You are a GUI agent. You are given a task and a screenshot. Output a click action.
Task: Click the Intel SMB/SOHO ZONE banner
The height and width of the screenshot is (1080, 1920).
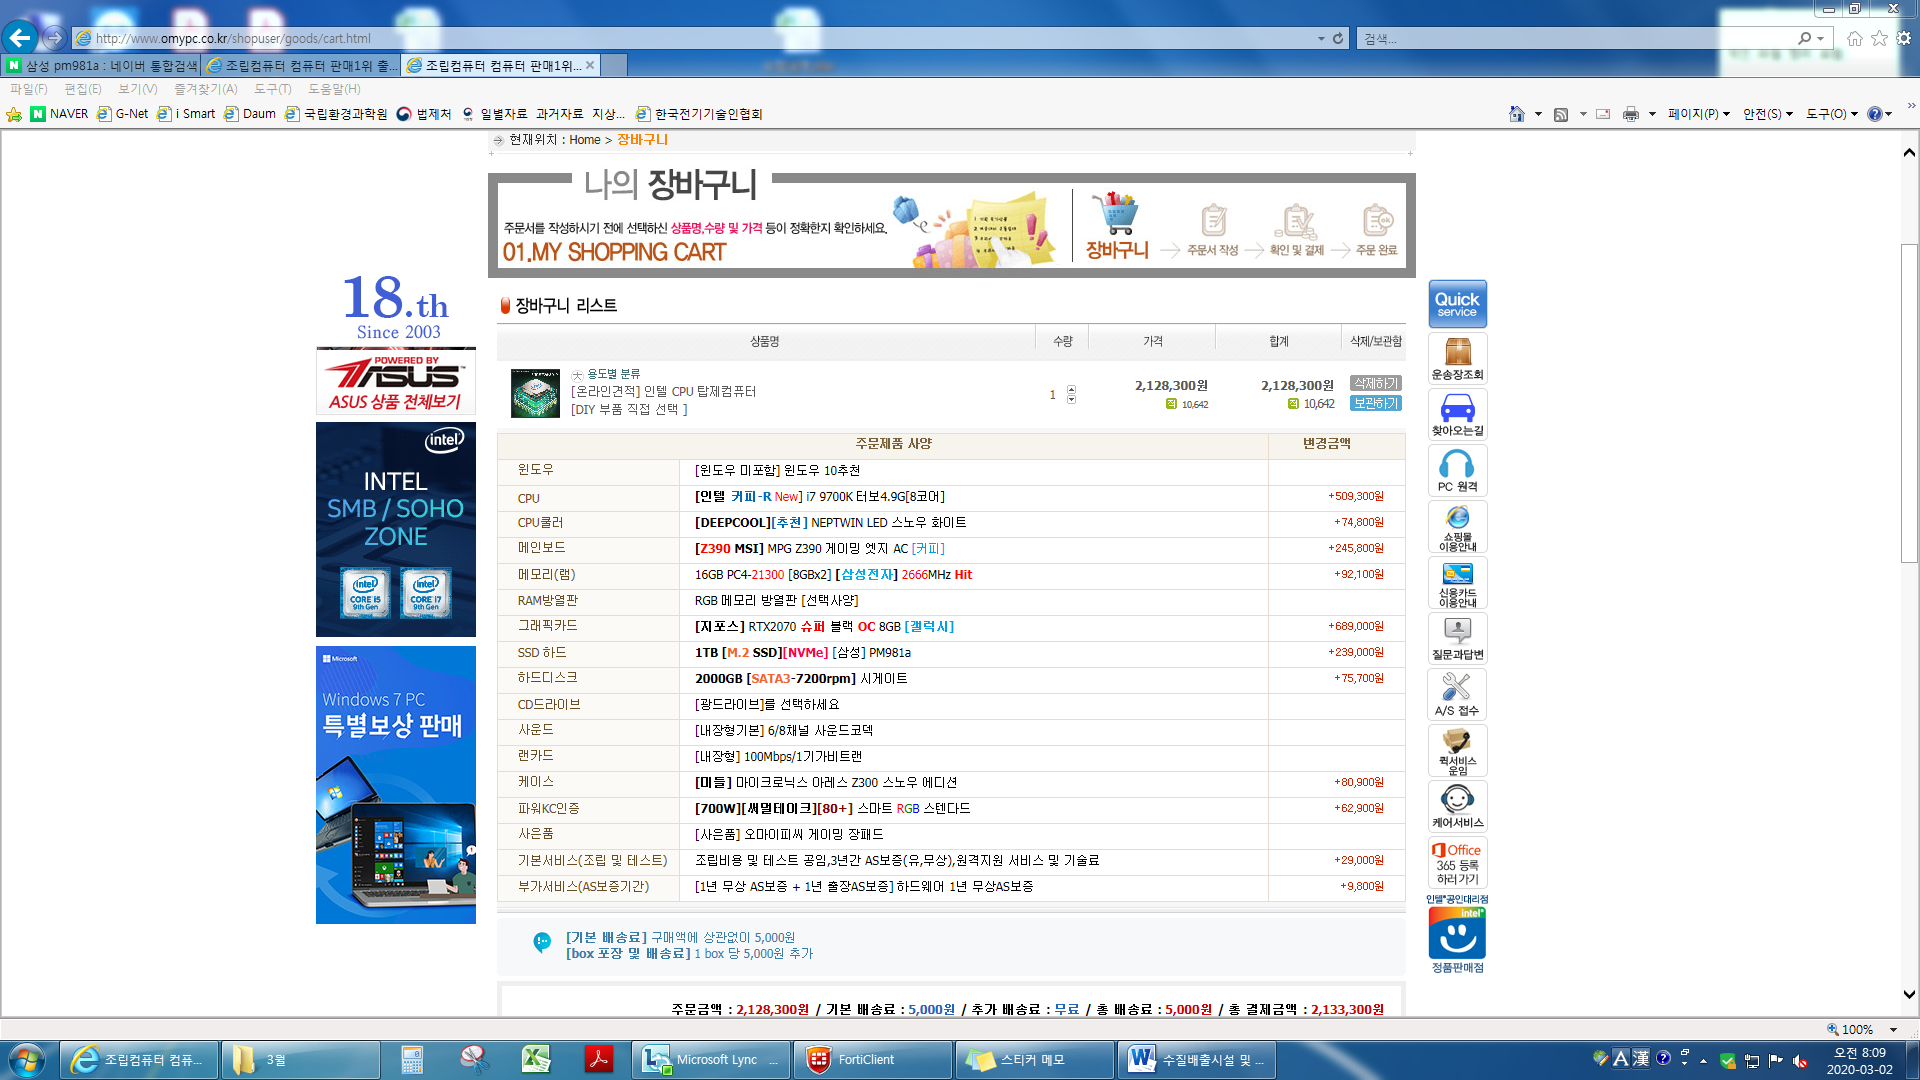point(396,530)
